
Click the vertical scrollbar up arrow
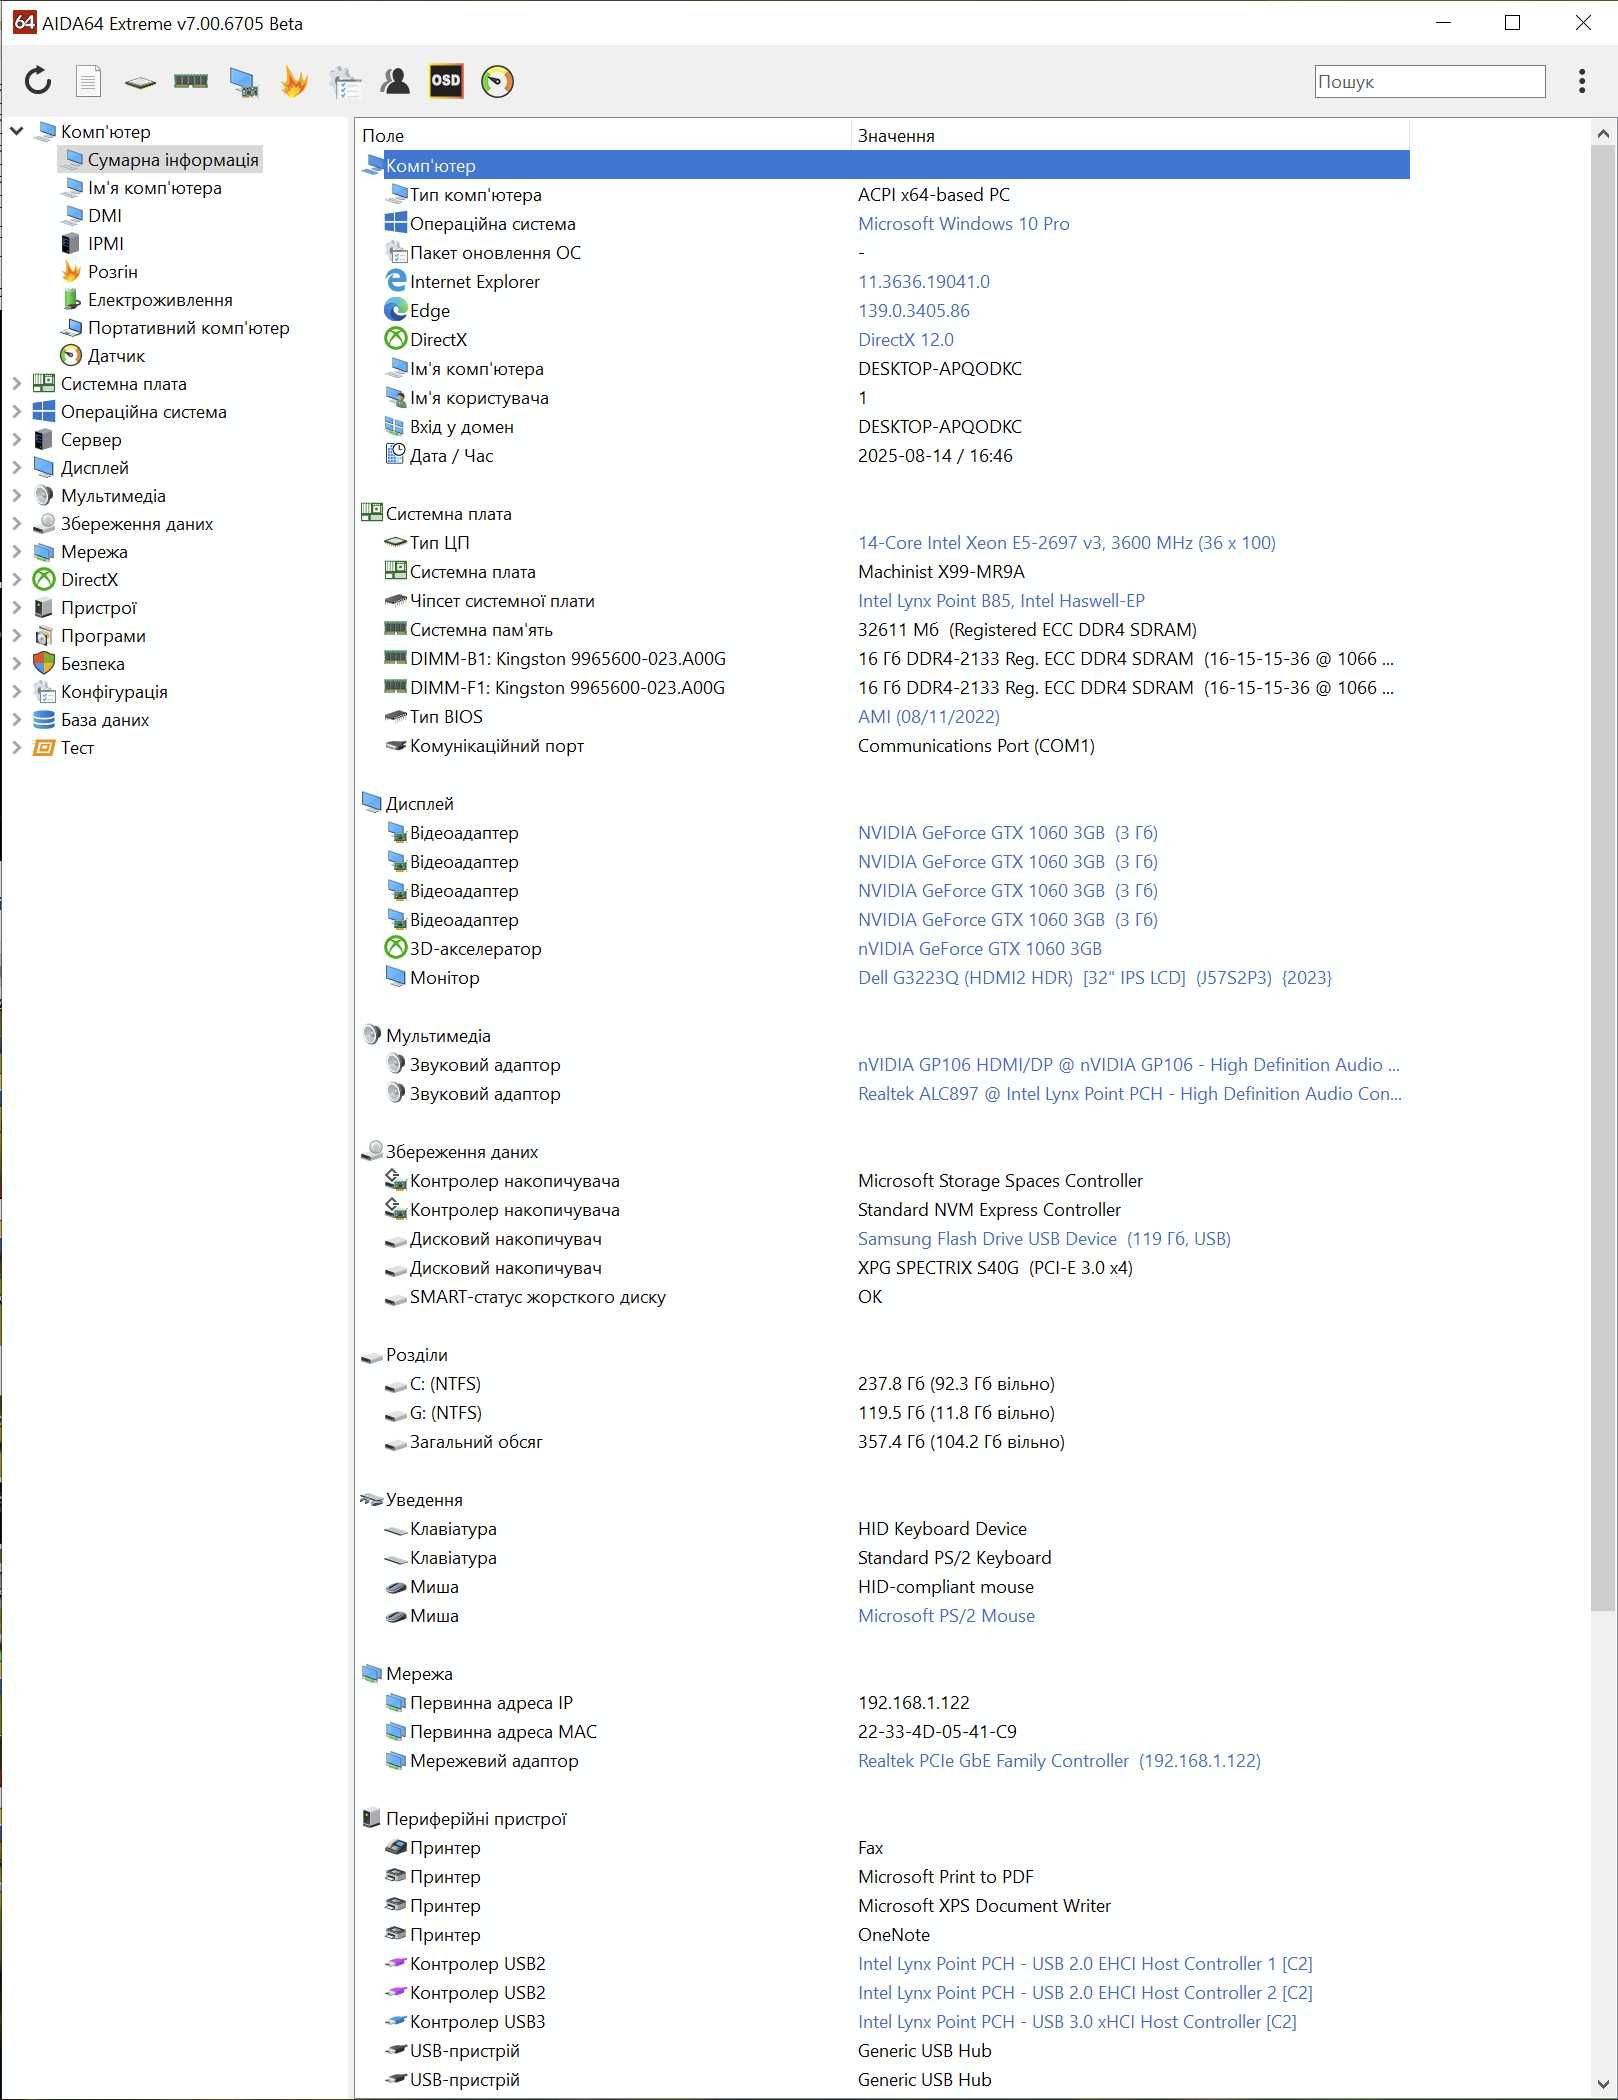click(x=1603, y=133)
